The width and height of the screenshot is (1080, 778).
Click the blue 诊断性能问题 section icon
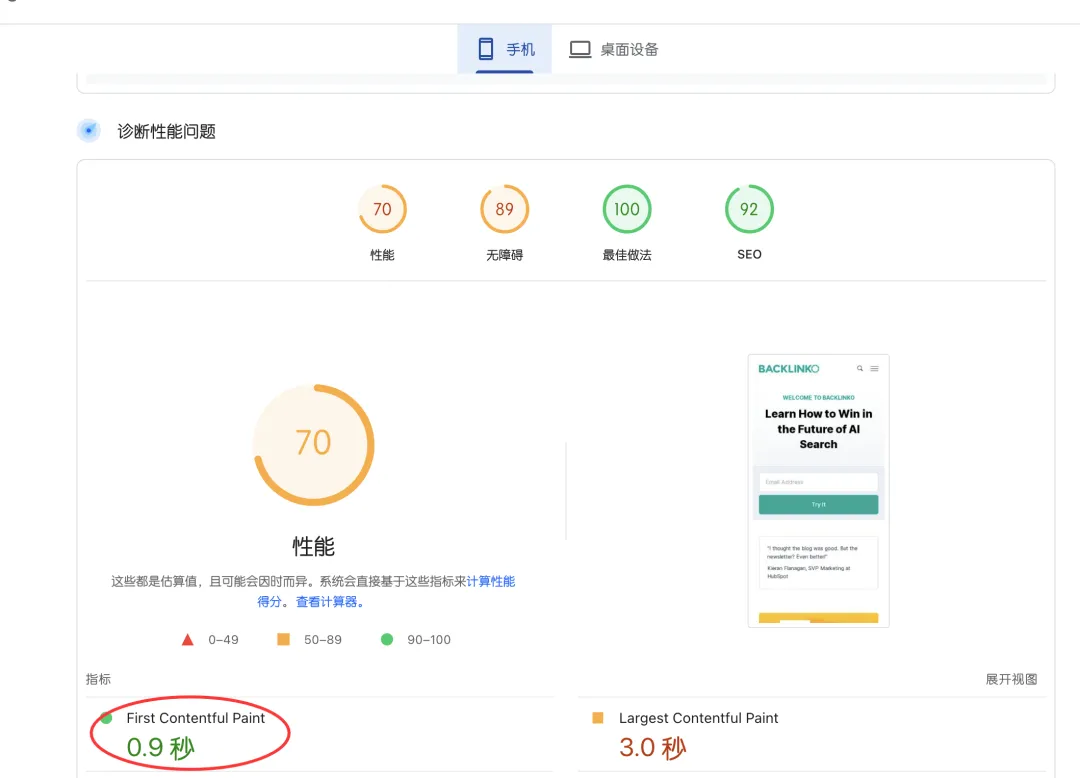pos(89,131)
